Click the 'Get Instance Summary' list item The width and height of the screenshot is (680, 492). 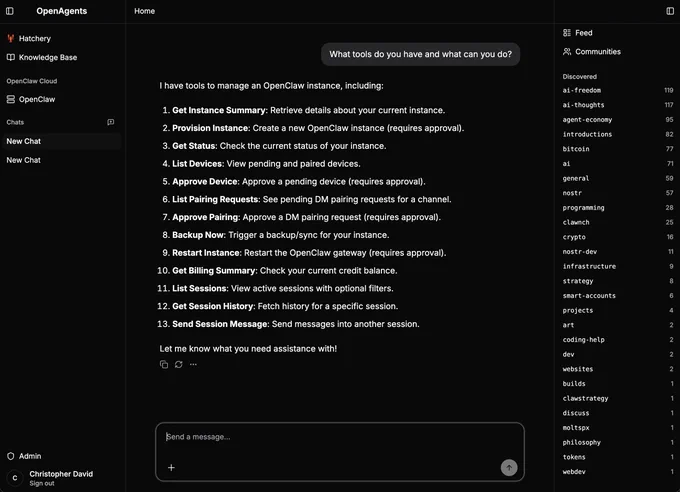304,111
